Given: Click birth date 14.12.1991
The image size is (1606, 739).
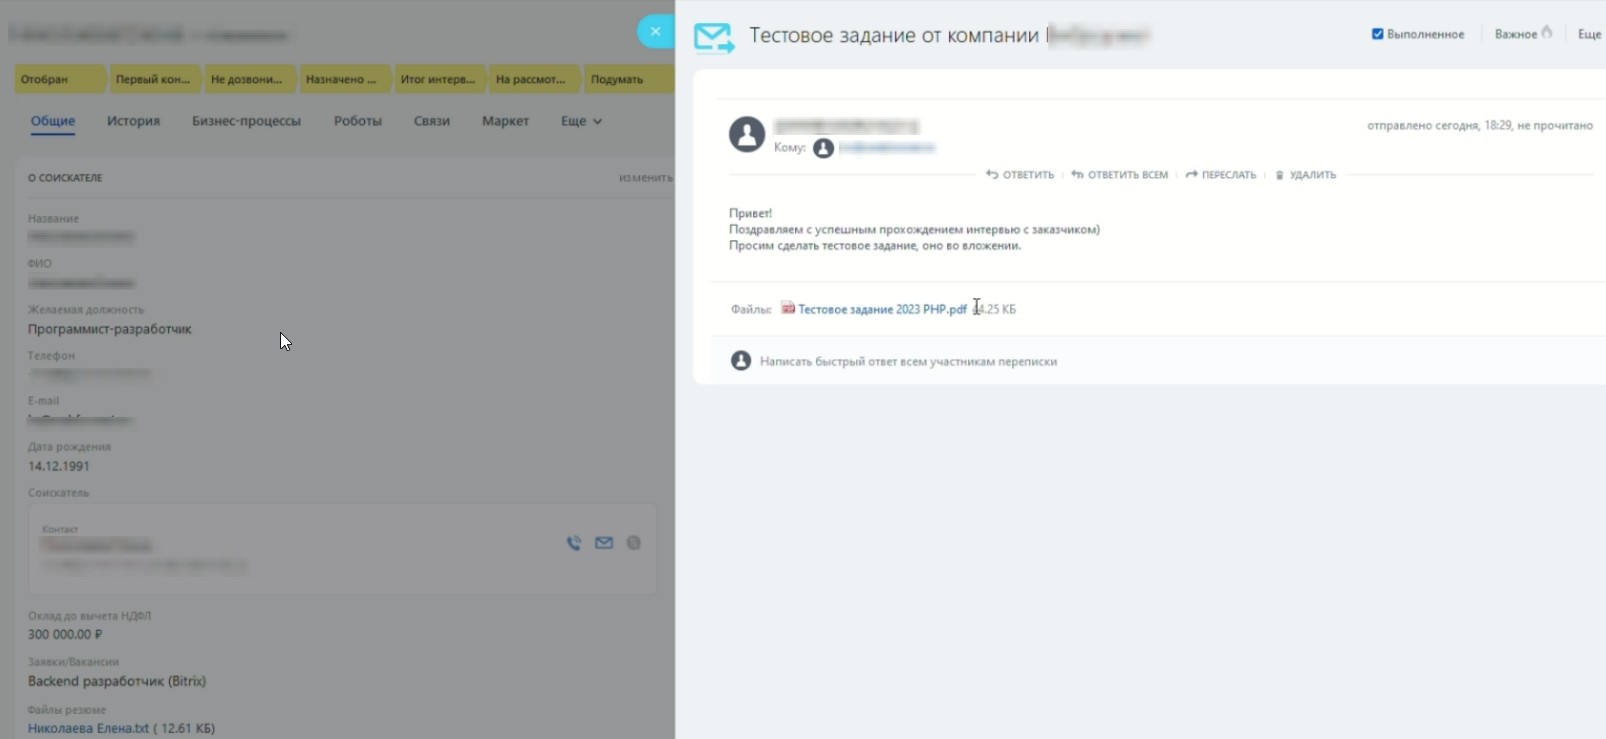Looking at the screenshot, I should coord(59,466).
